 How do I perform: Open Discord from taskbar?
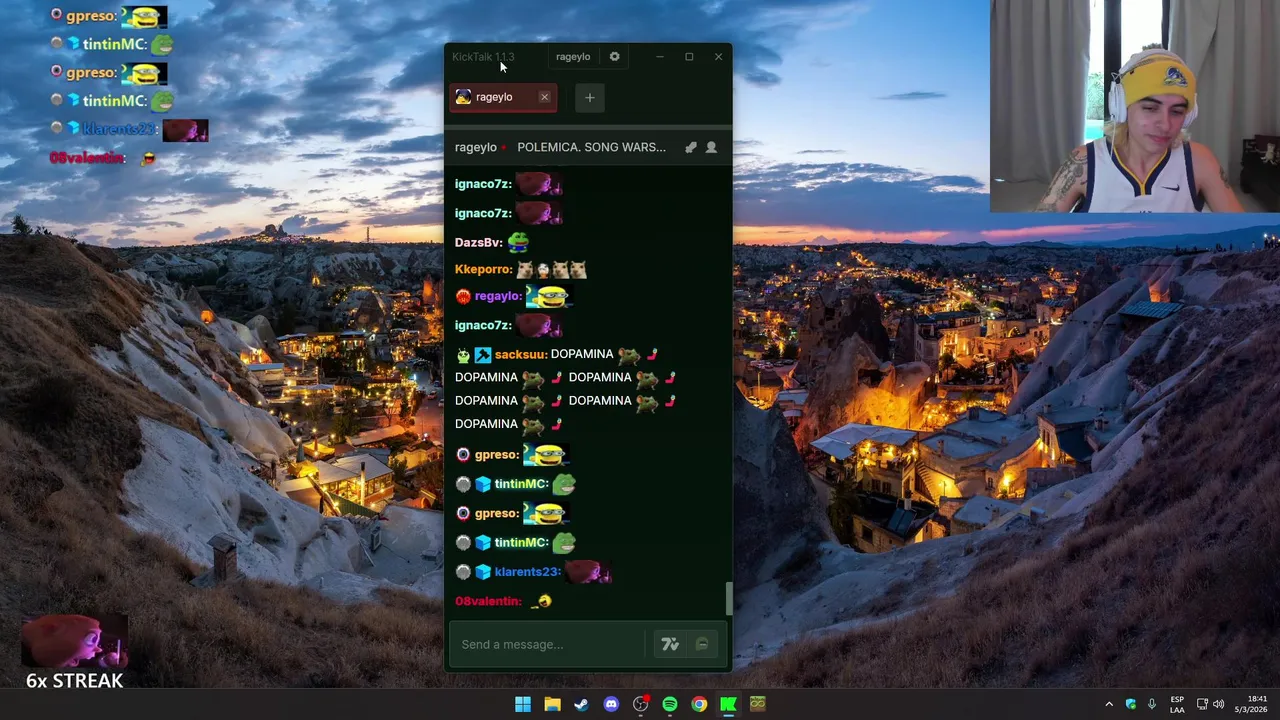(611, 704)
